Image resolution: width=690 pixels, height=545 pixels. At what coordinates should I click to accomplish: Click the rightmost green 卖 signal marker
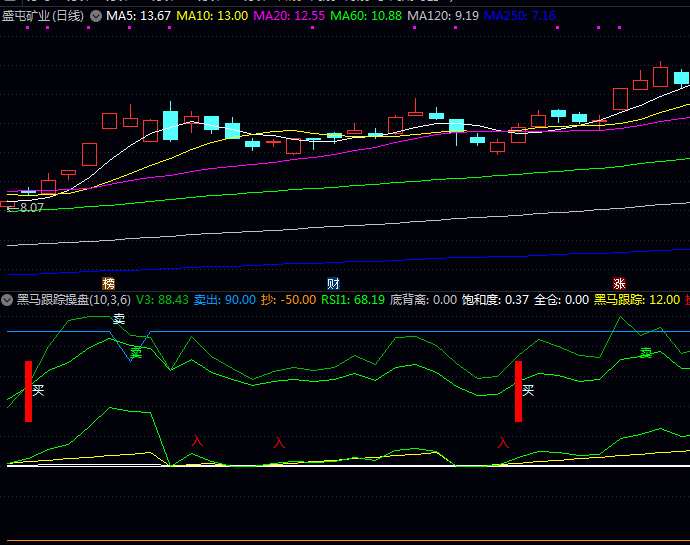pos(646,353)
